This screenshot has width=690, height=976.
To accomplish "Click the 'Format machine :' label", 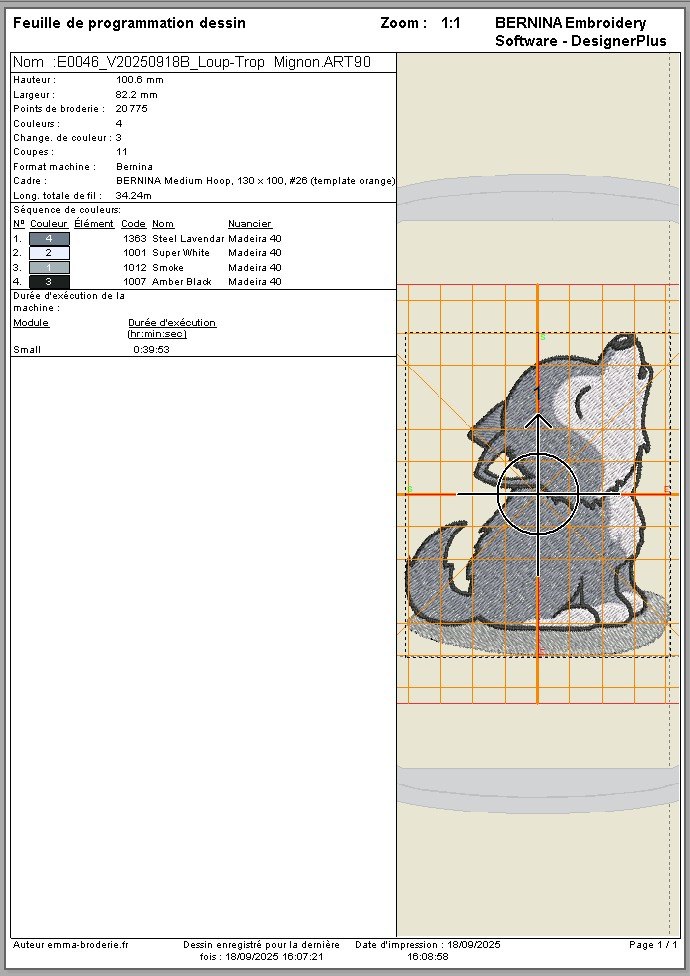I will click(55, 167).
